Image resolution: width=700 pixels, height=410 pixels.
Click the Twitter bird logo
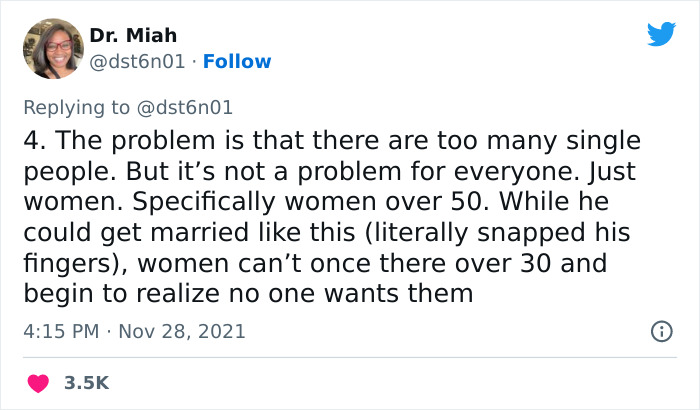[x=661, y=33]
